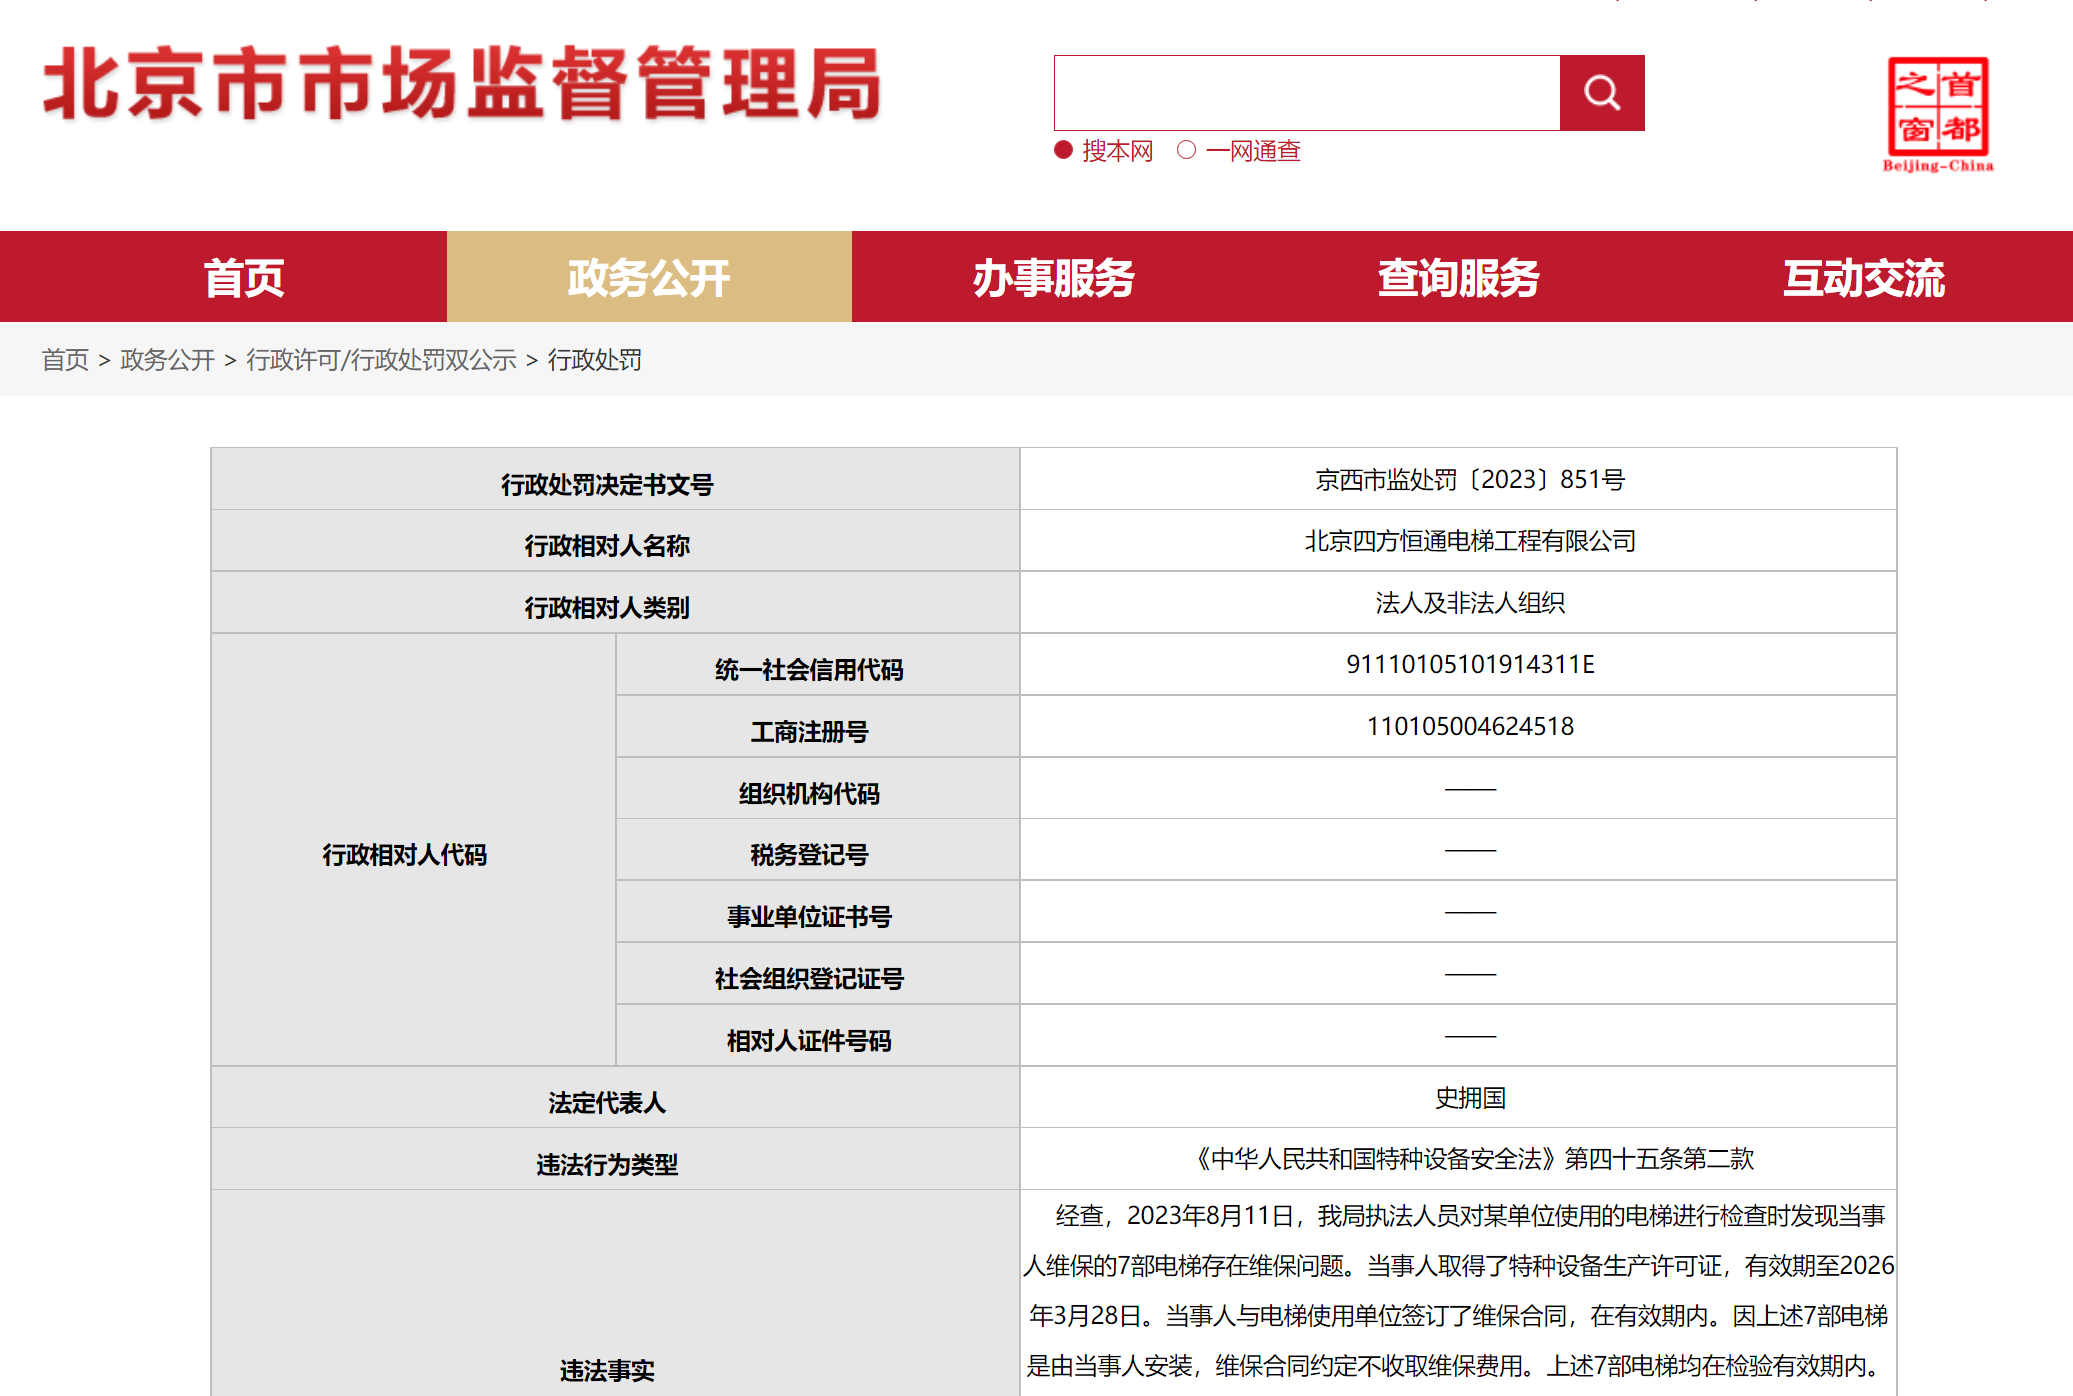This screenshot has height=1396, width=2073.
Task: Open 行政许可/行政处罚双公示 breadcrumb link
Action: (381, 360)
